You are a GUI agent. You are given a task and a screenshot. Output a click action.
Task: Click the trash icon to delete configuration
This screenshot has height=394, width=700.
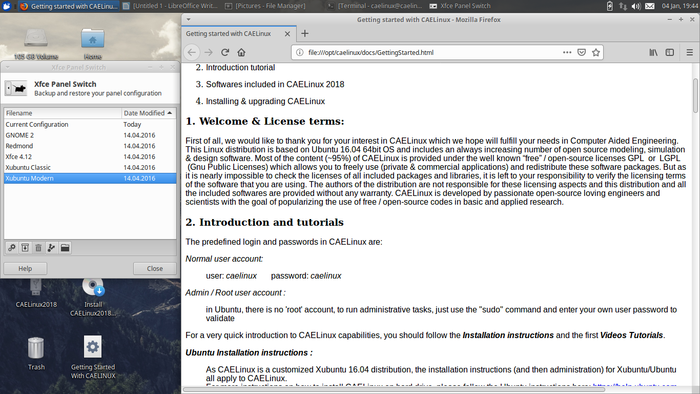coord(38,248)
